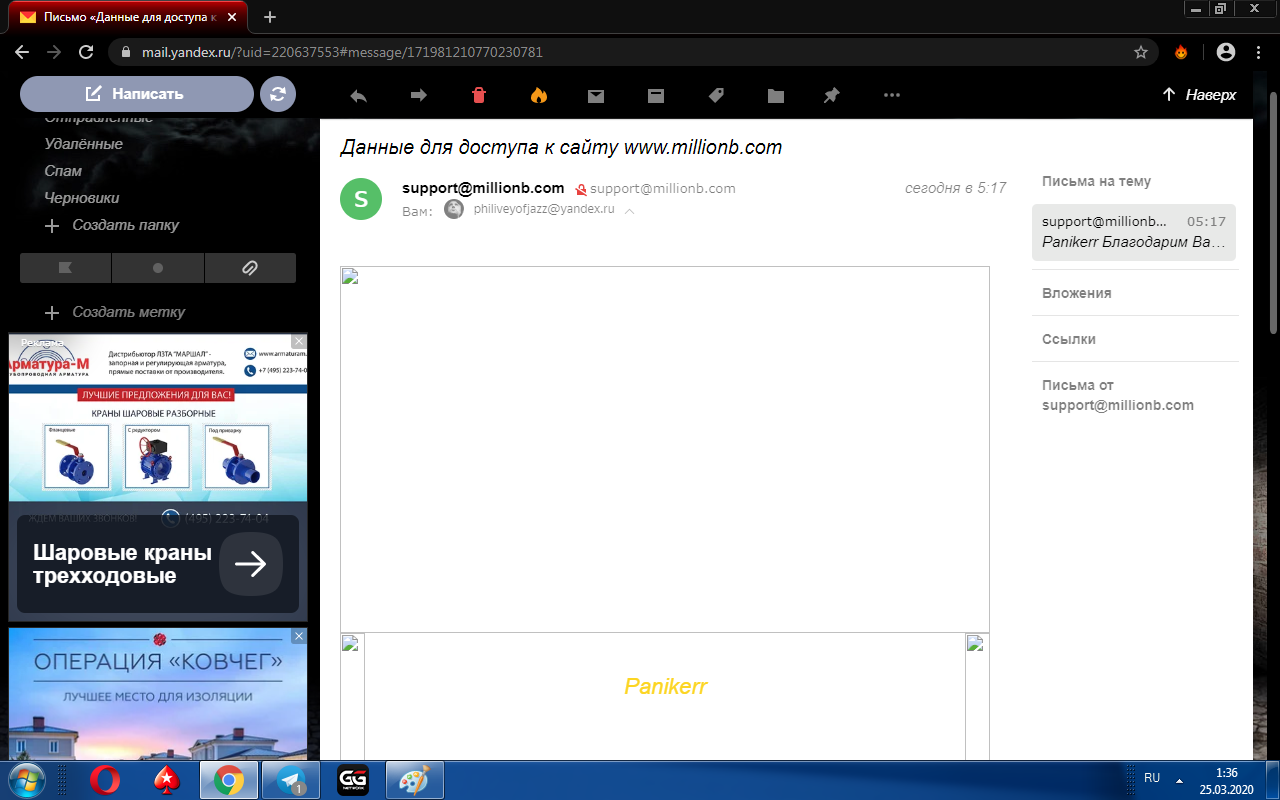Image resolution: width=1280 pixels, height=800 pixels.
Task: Click recipient address philiveyofjazz@yandex.ru
Action: click(544, 209)
